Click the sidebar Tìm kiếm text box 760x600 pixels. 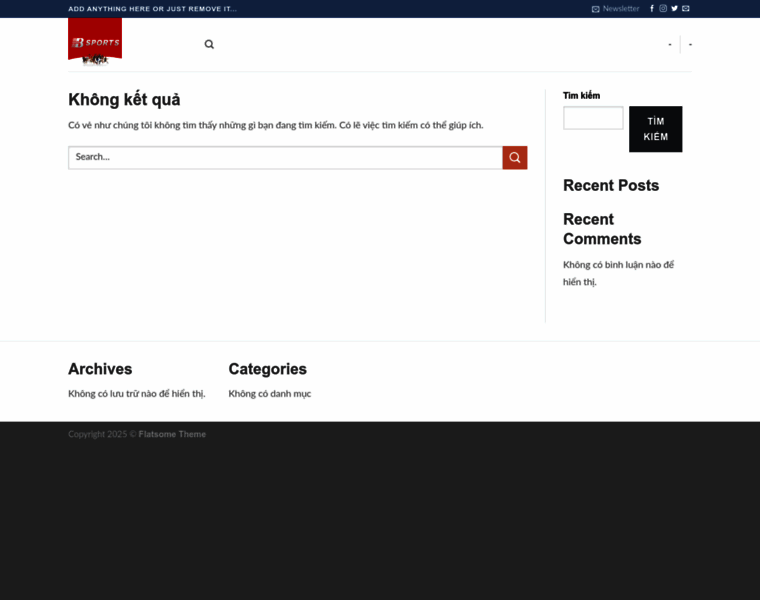coord(593,118)
